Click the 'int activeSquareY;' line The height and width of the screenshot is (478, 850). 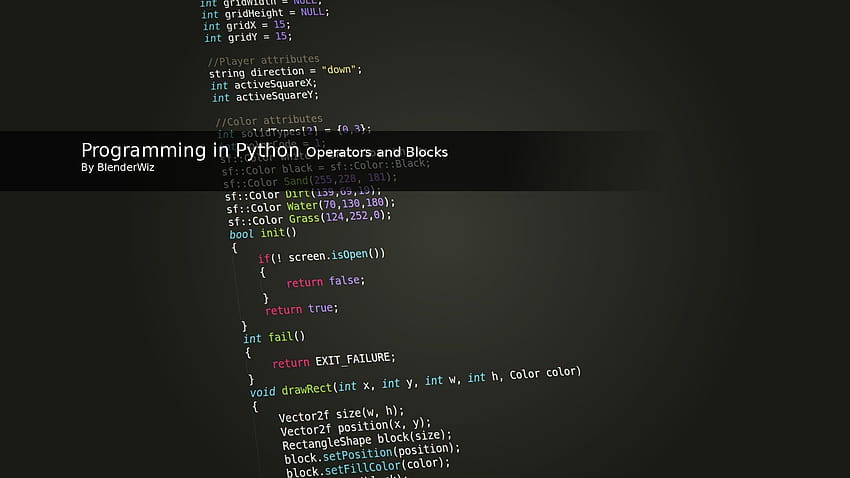(265, 96)
